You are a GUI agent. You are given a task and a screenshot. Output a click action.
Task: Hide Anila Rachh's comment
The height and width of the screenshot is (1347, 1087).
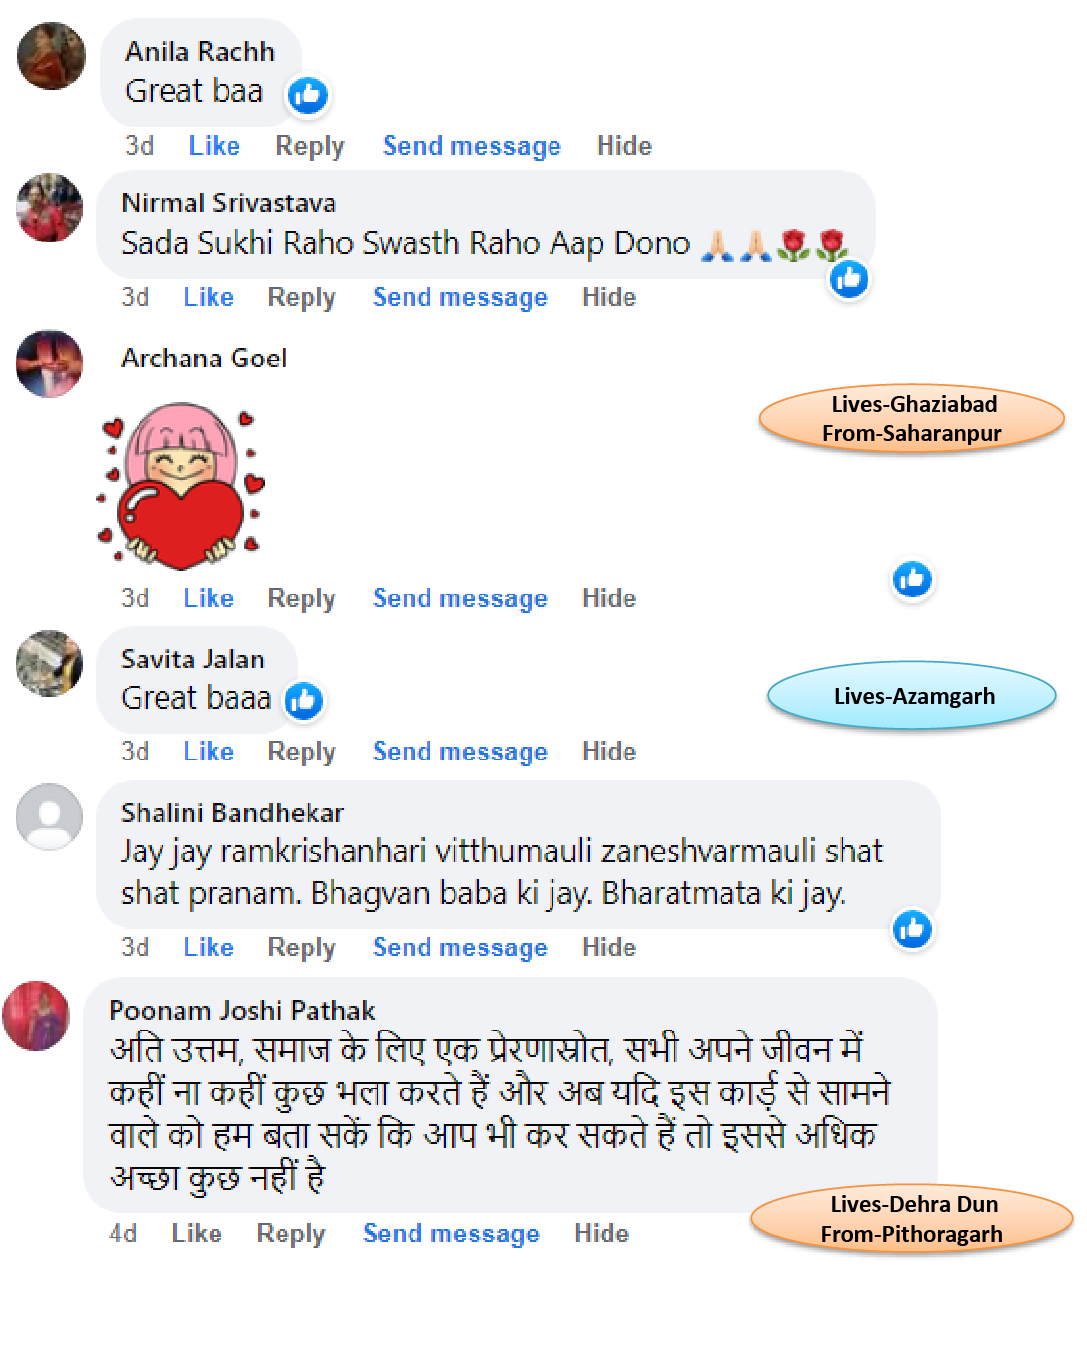click(624, 146)
